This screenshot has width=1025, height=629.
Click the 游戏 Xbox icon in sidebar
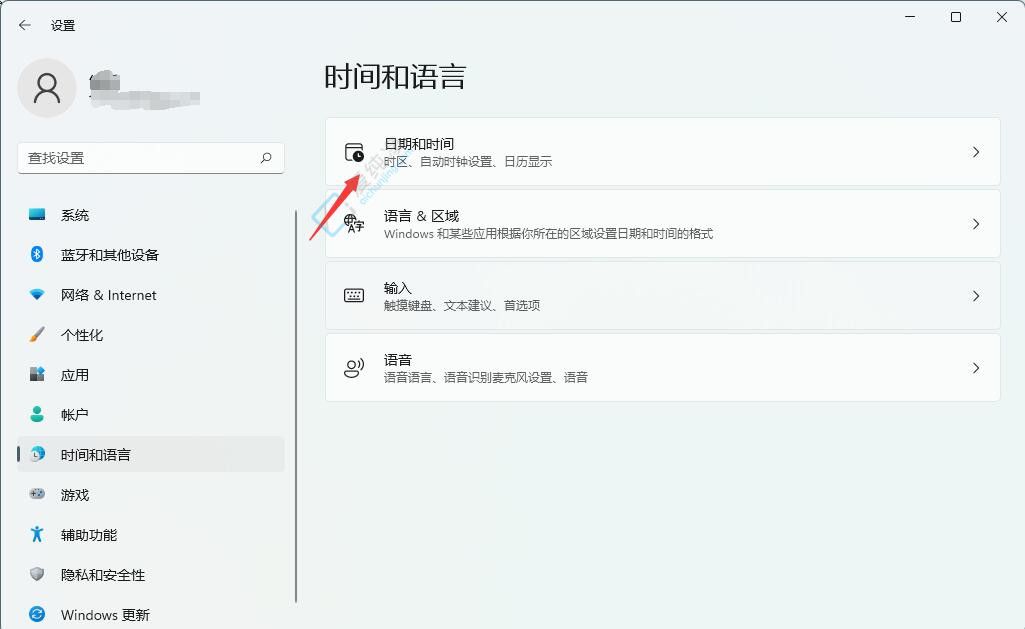34,495
